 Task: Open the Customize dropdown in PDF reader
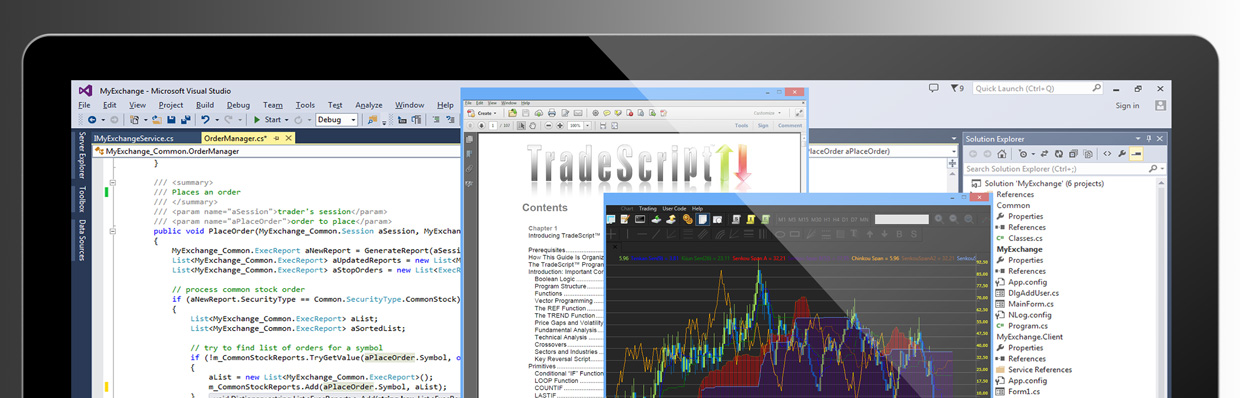click(x=768, y=113)
